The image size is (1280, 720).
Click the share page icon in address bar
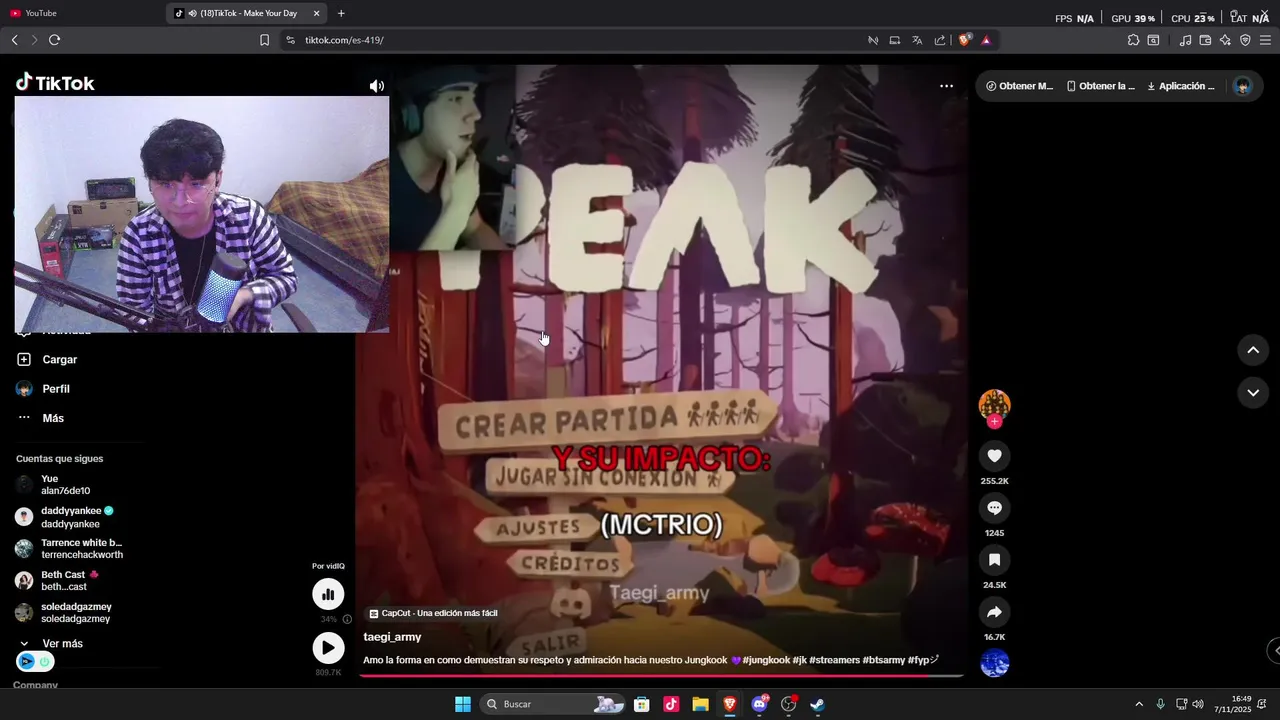[940, 40]
